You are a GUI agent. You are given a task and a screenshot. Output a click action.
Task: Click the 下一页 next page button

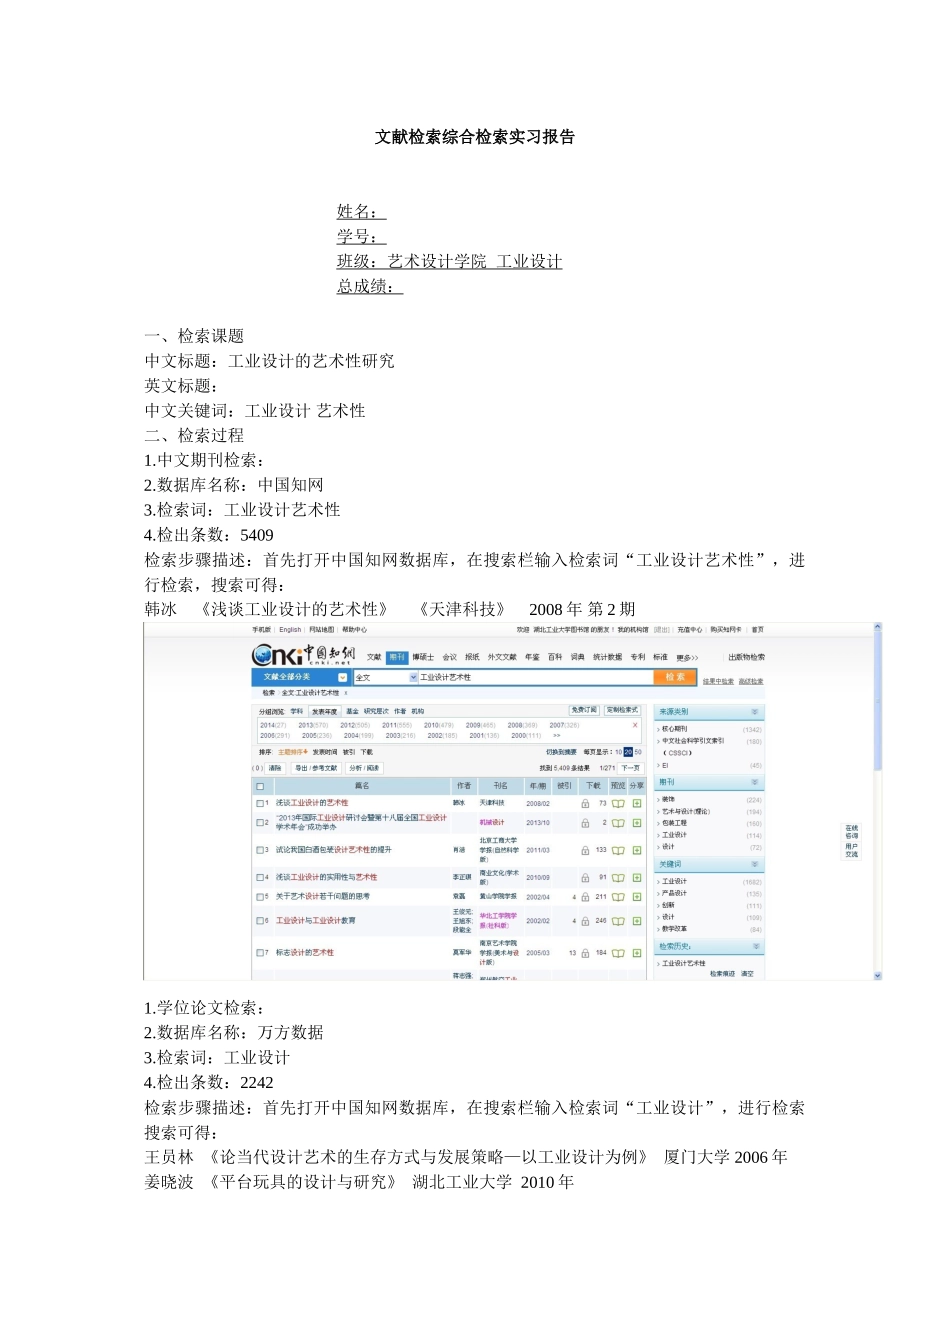(x=630, y=768)
